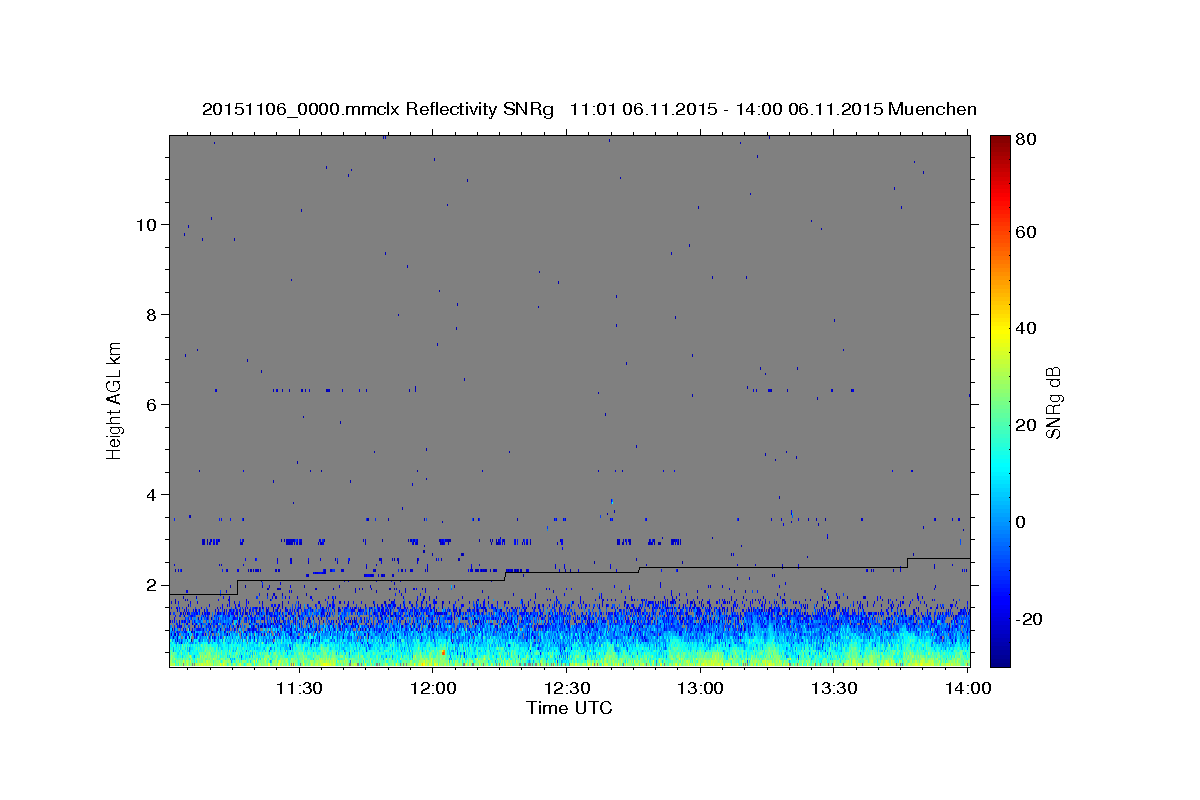Click the height tick label 10

pyautogui.click(x=147, y=225)
